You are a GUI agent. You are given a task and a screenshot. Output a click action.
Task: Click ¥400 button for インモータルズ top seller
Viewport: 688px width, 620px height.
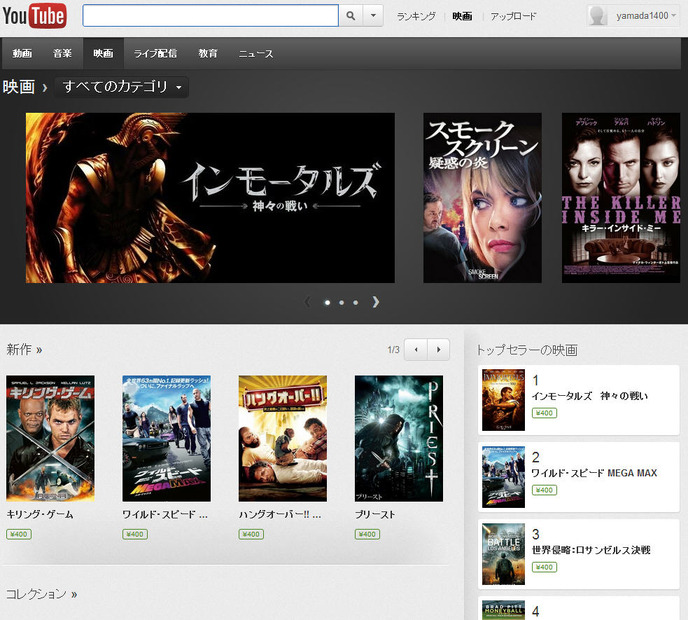pyautogui.click(x=544, y=413)
